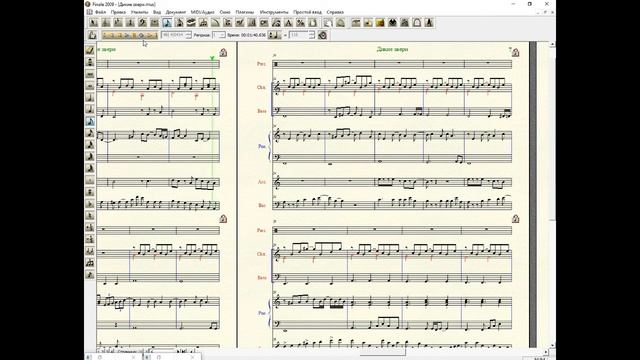Open the Документ menu
The height and width of the screenshot is (360, 640).
(x=176, y=12)
